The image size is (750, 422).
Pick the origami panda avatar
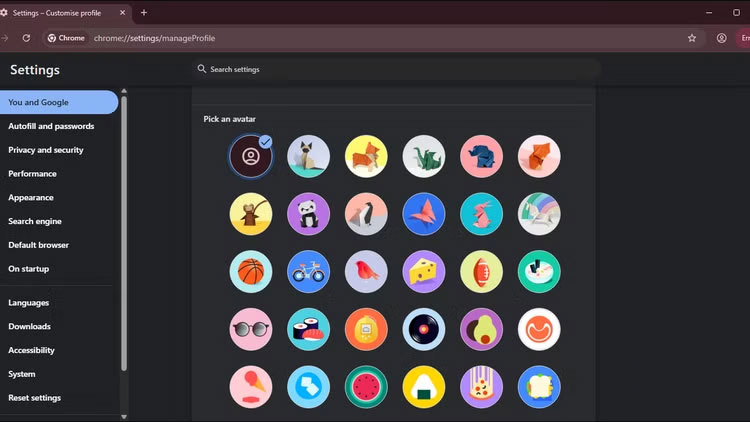pyautogui.click(x=309, y=214)
